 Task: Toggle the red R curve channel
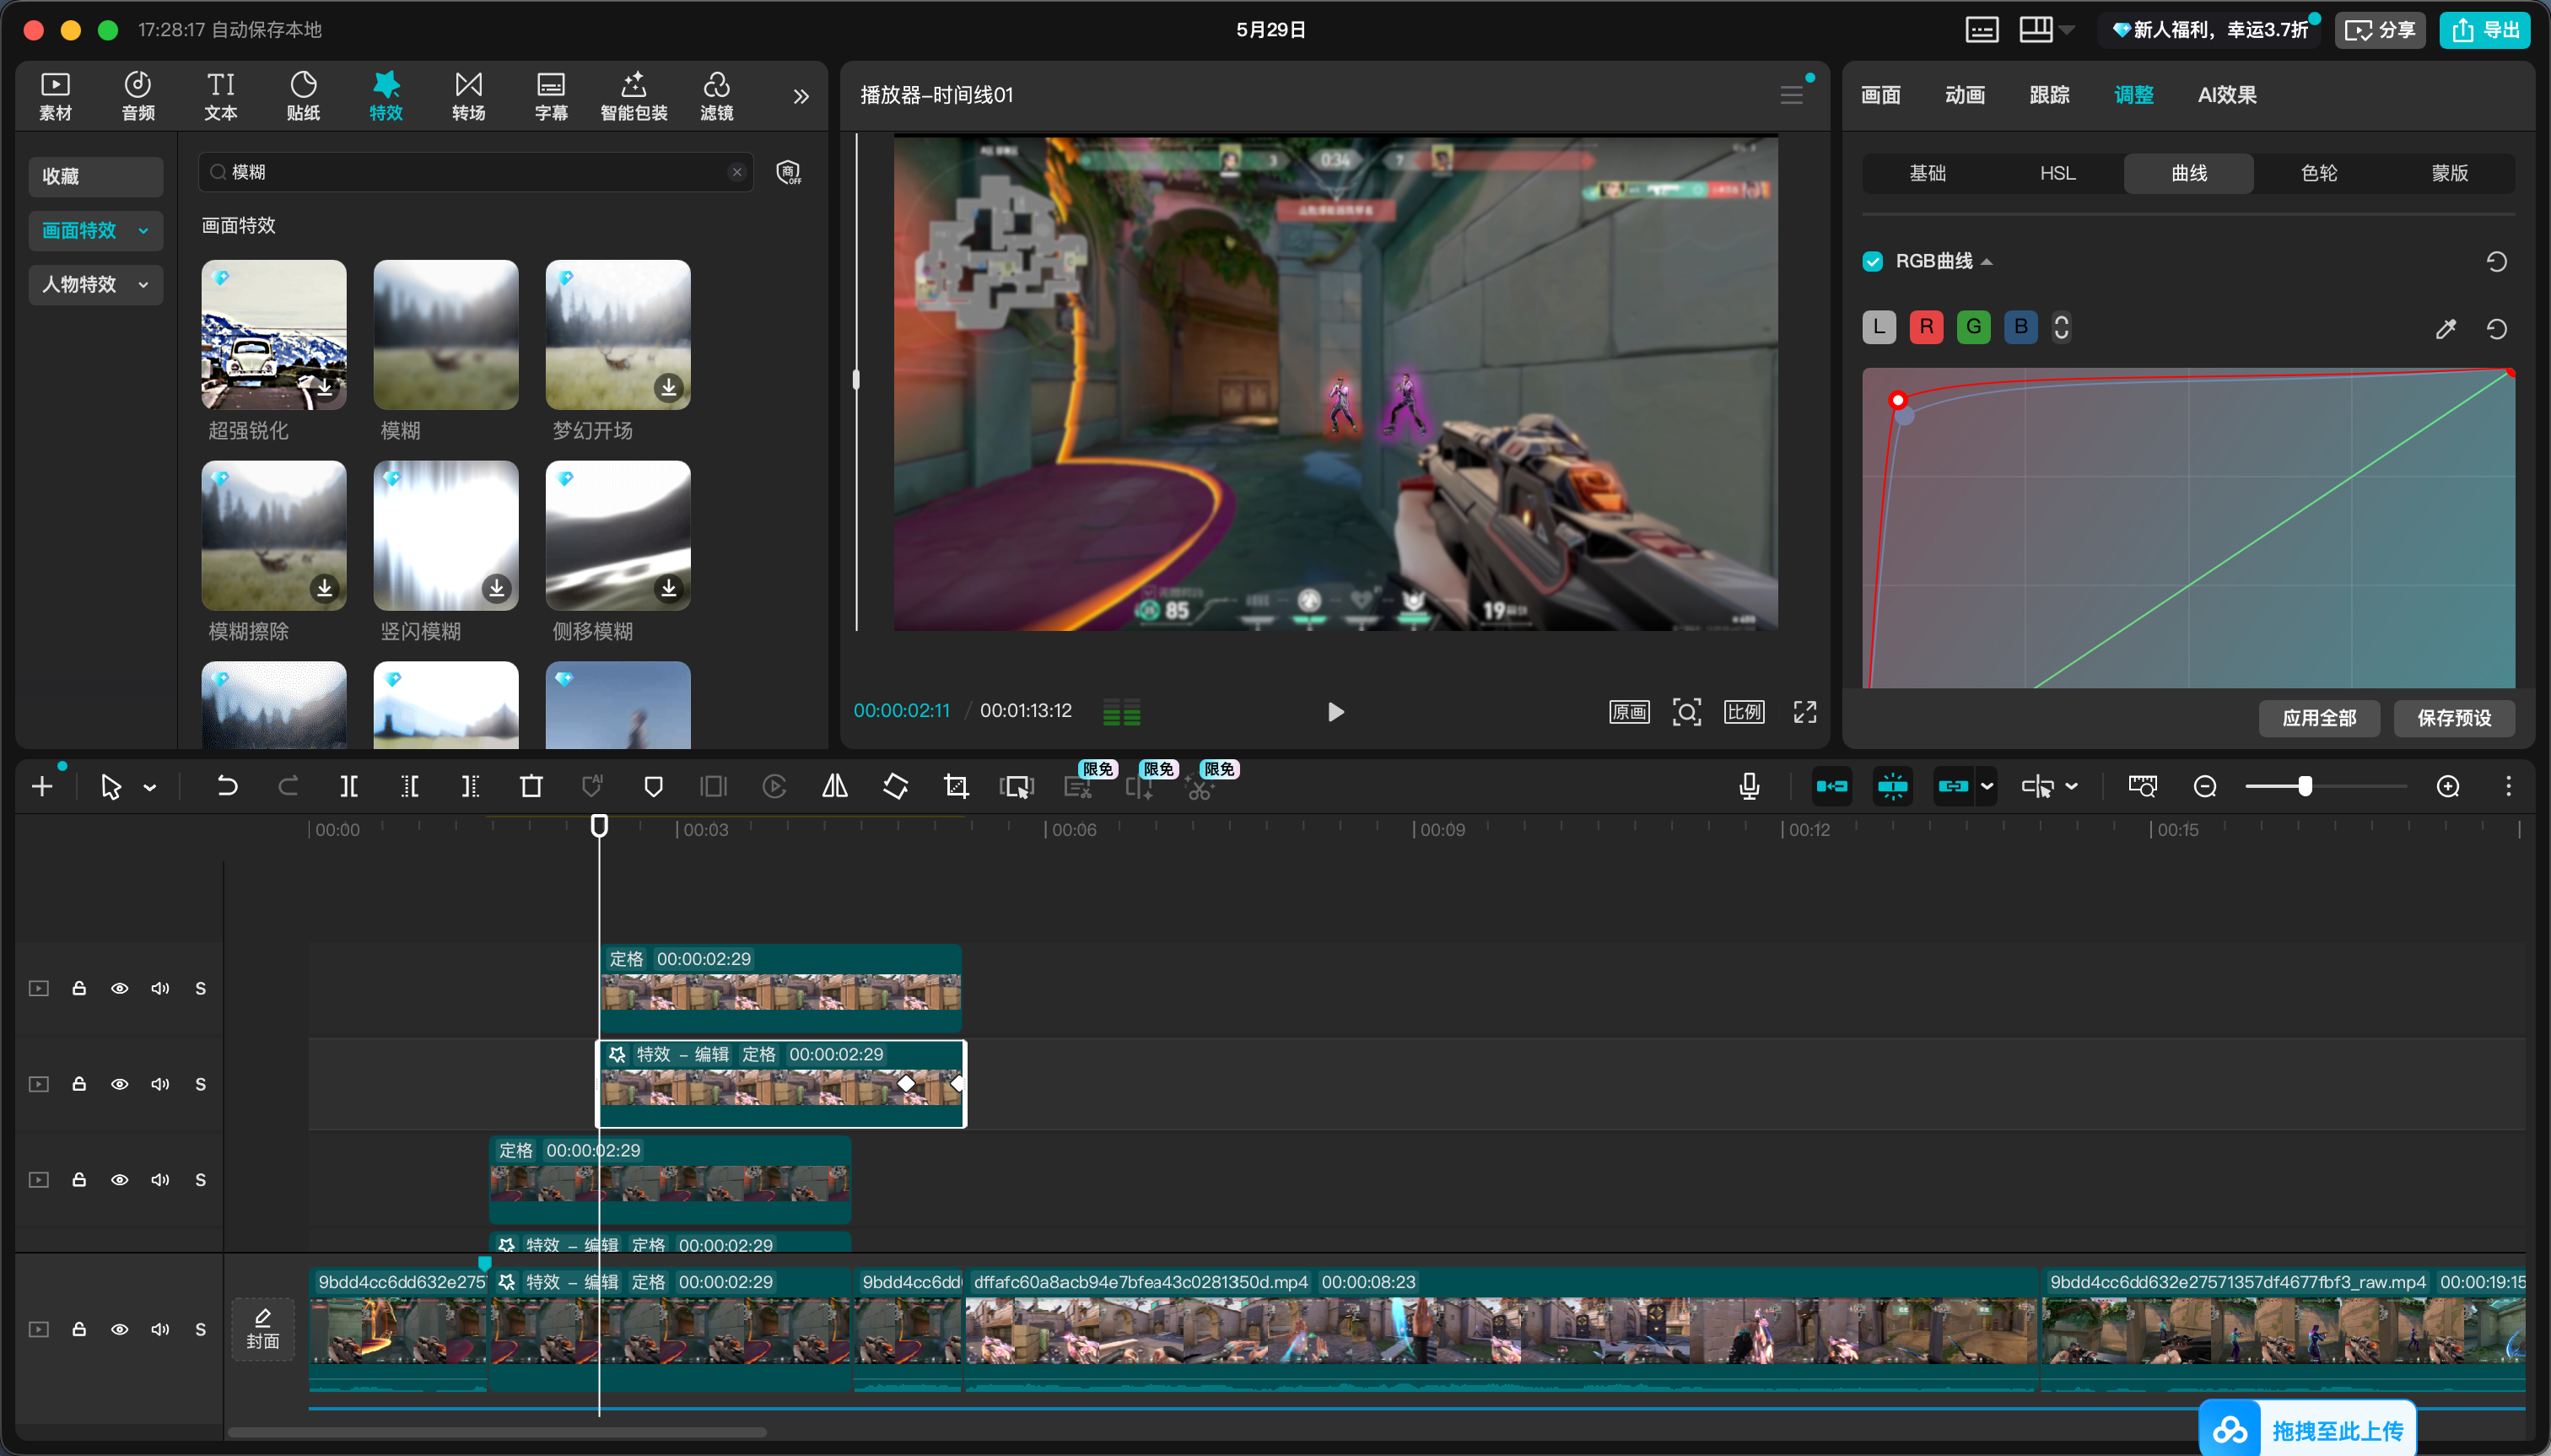(x=1926, y=327)
